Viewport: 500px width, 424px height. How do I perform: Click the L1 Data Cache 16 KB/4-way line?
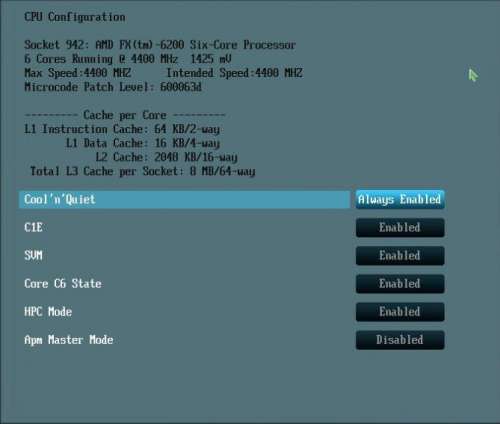143,143
